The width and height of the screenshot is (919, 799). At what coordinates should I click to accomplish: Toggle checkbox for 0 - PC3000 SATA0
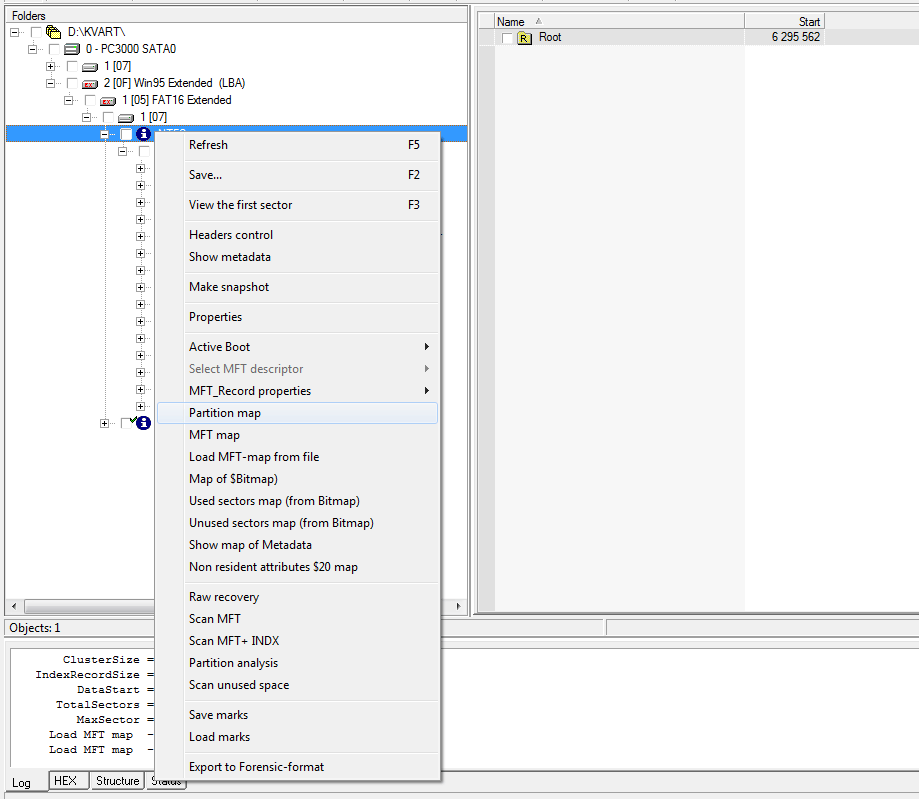pos(55,49)
